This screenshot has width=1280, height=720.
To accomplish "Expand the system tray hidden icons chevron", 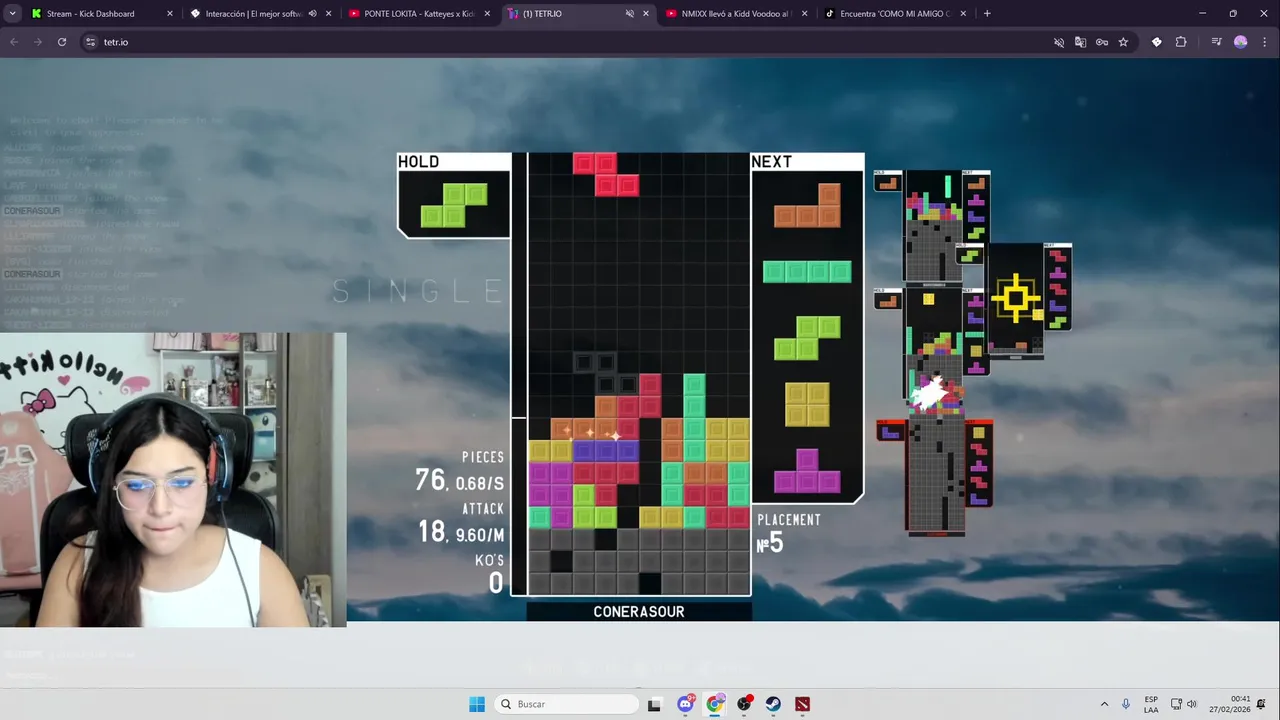I will point(1104,704).
